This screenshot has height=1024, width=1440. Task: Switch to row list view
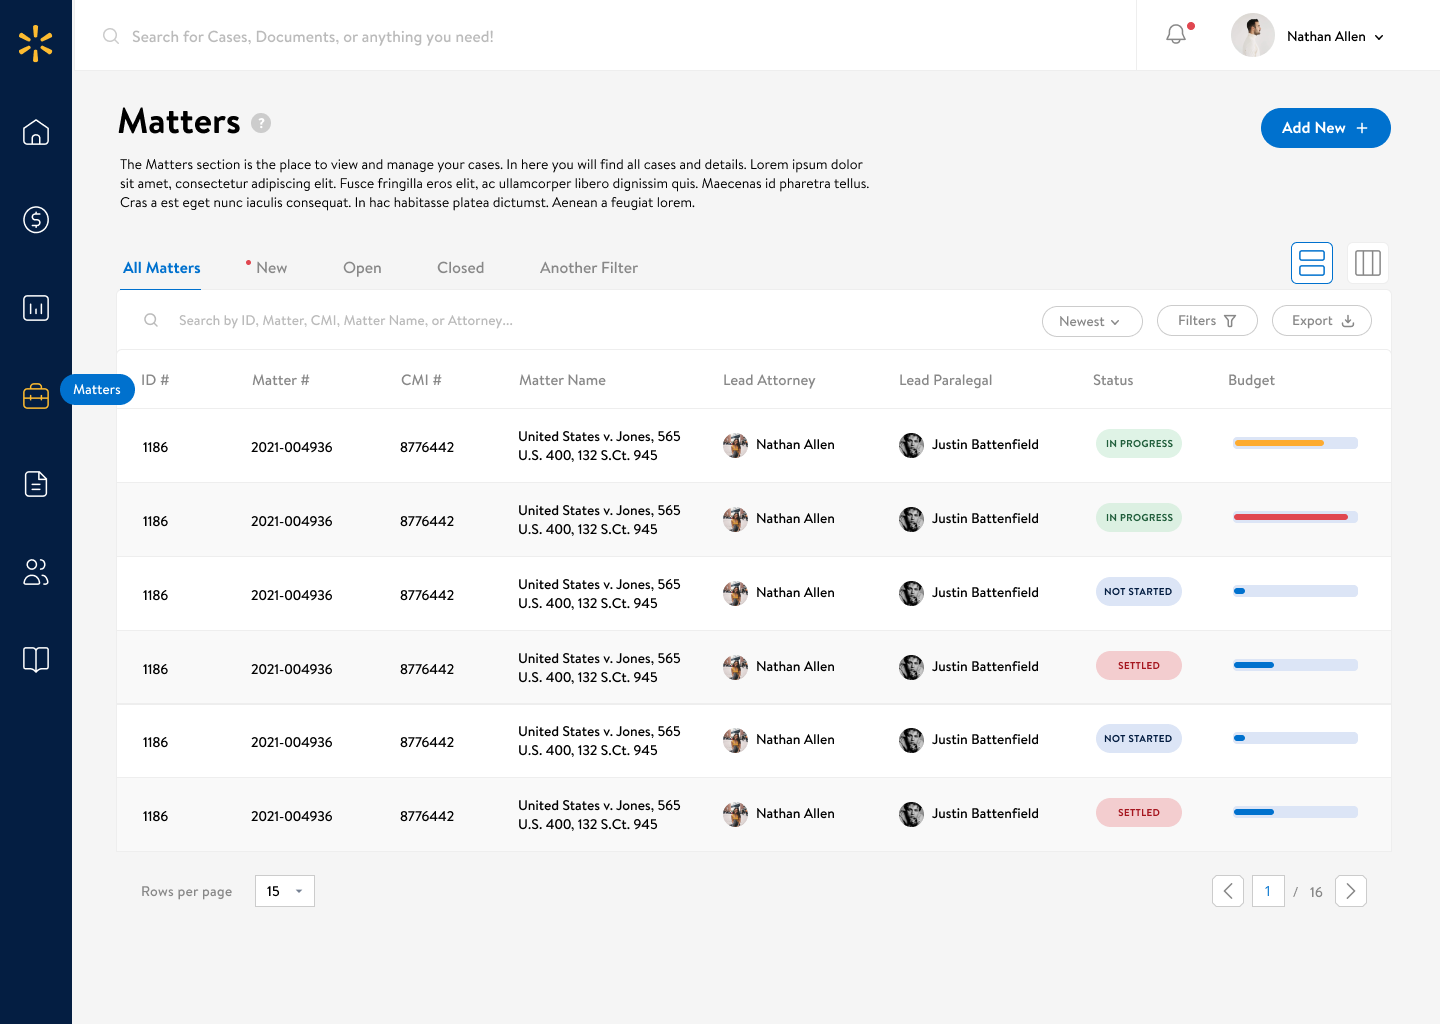1312,263
